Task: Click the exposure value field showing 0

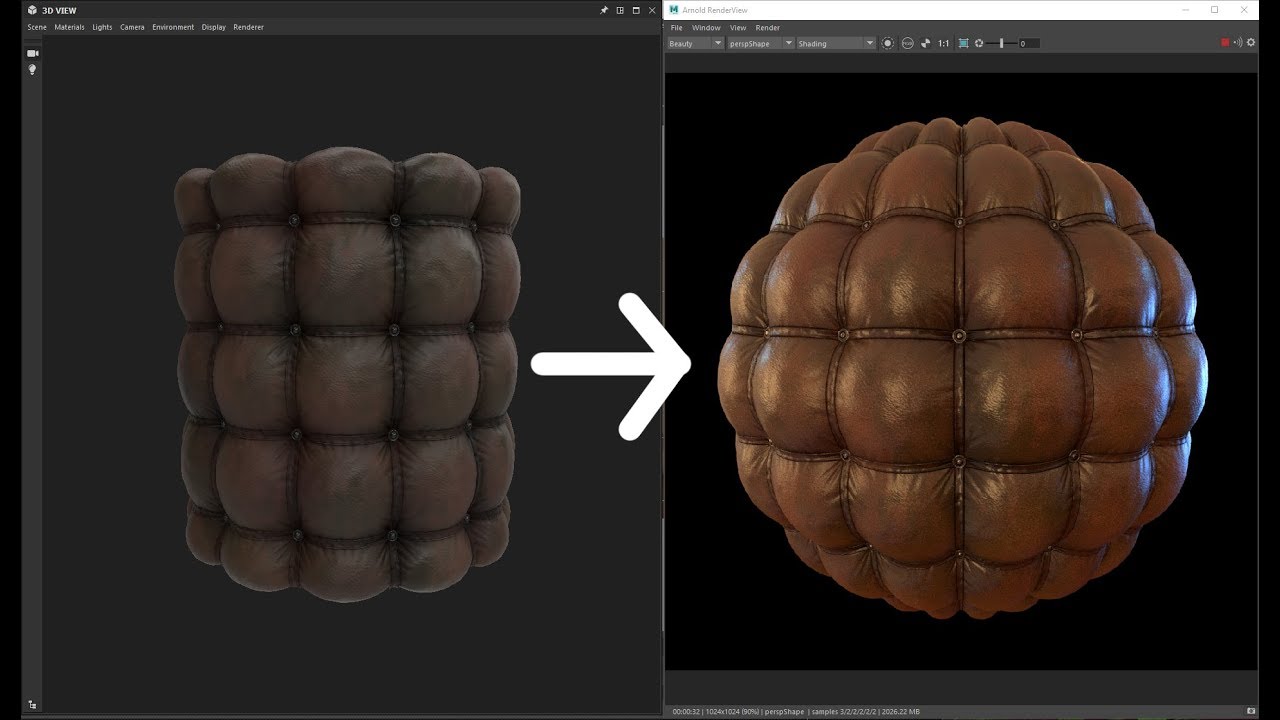Action: tap(1029, 43)
